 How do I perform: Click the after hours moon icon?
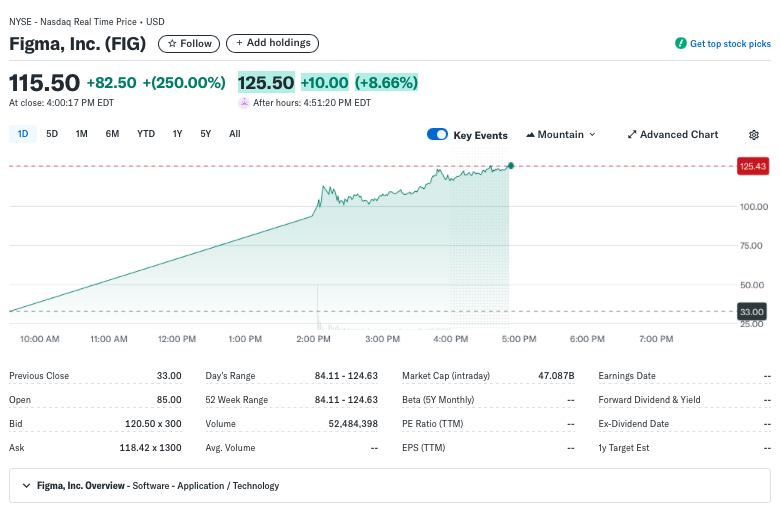[244, 102]
